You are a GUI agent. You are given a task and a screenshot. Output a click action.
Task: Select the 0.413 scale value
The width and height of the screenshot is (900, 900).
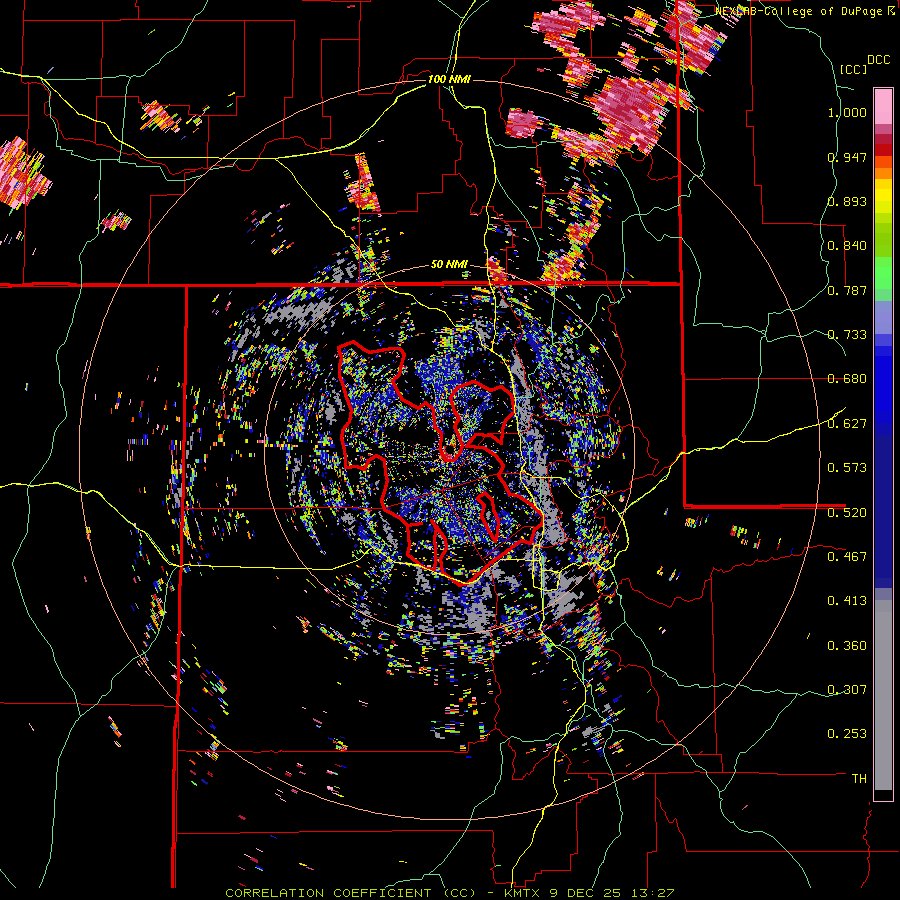tap(847, 600)
